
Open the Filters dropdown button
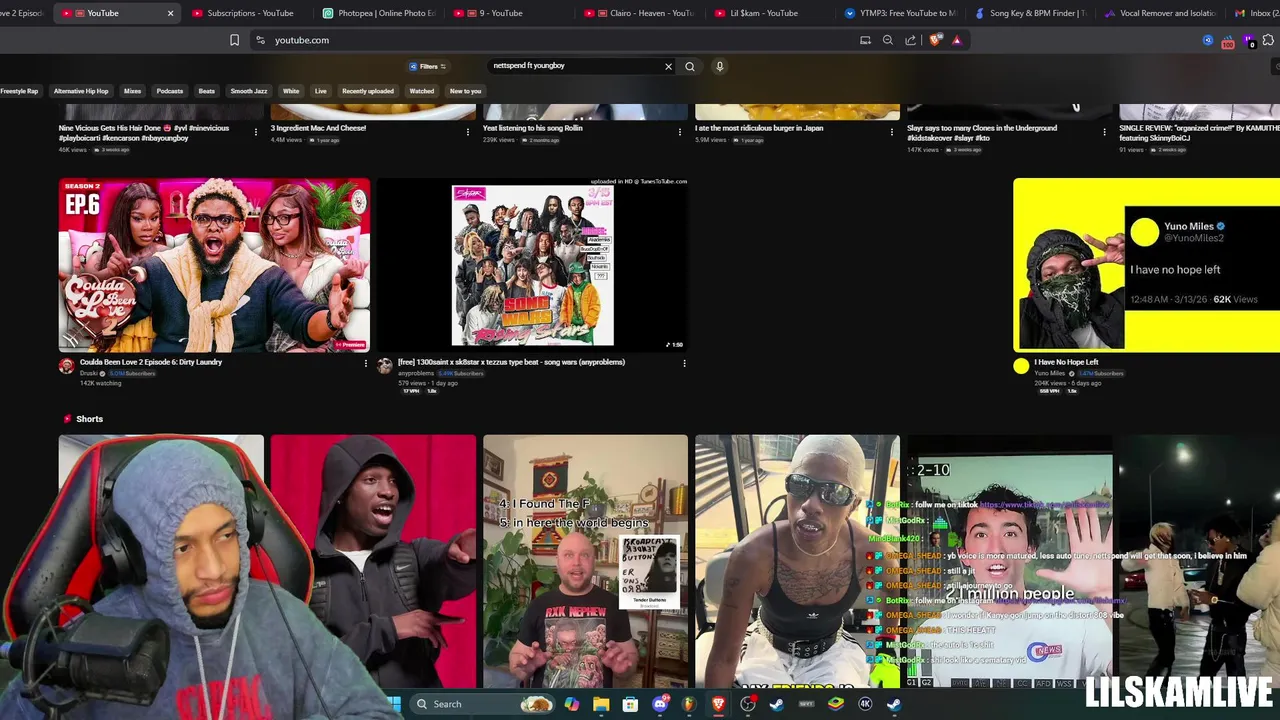pyautogui.click(x=428, y=66)
